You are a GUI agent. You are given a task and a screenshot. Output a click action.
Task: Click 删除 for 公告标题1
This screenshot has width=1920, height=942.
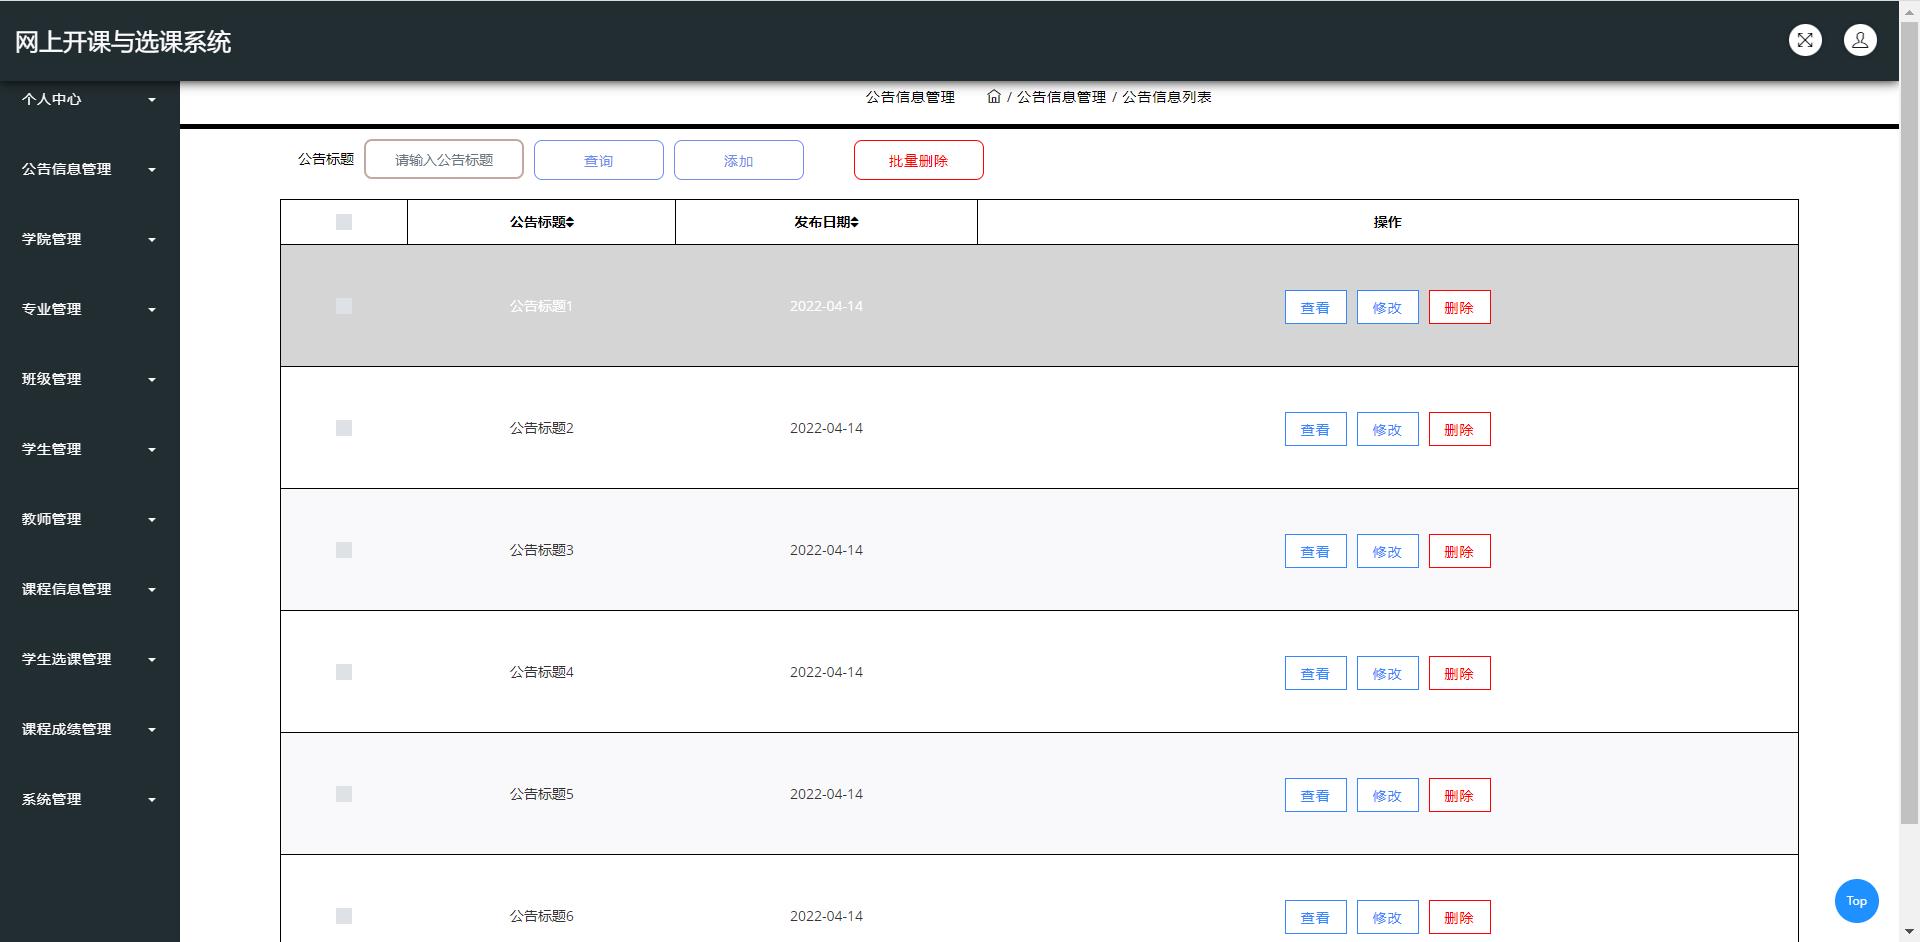point(1460,307)
